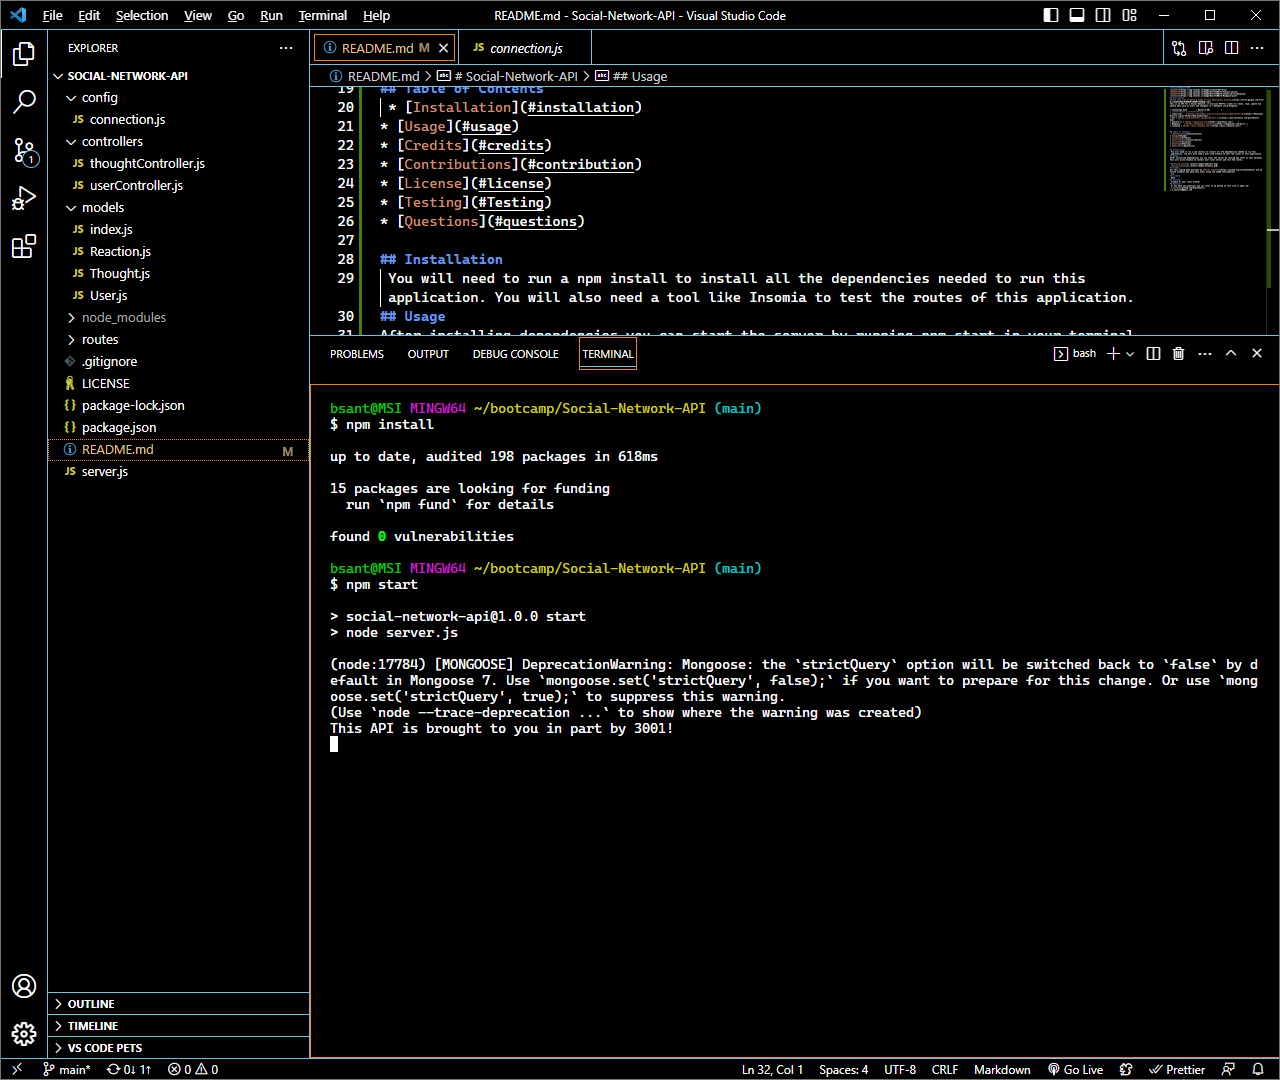Toggle panel layout icon in title bar
The width and height of the screenshot is (1280, 1080).
click(x=1077, y=15)
